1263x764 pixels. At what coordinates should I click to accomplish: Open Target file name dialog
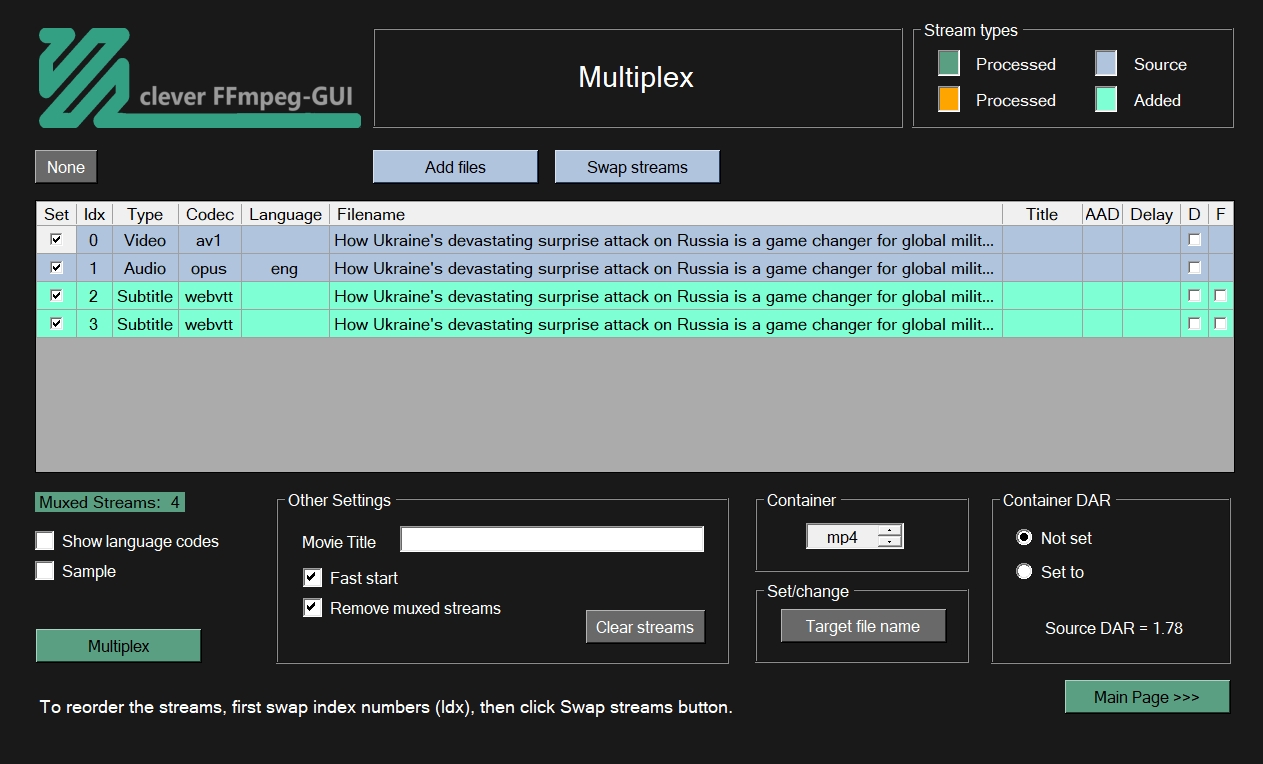(863, 626)
